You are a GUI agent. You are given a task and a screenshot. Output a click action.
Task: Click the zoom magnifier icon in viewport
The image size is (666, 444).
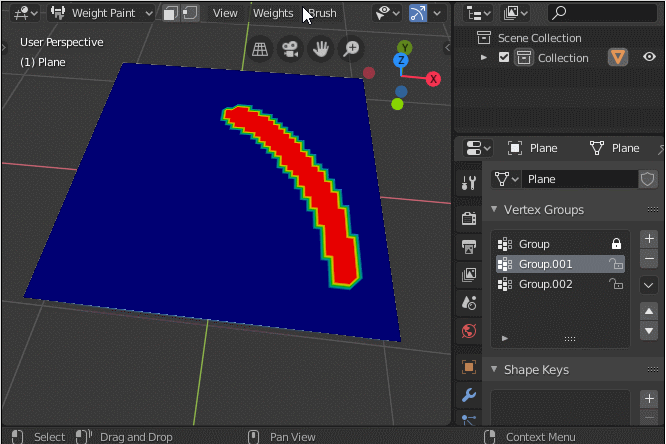pyautogui.click(x=351, y=49)
